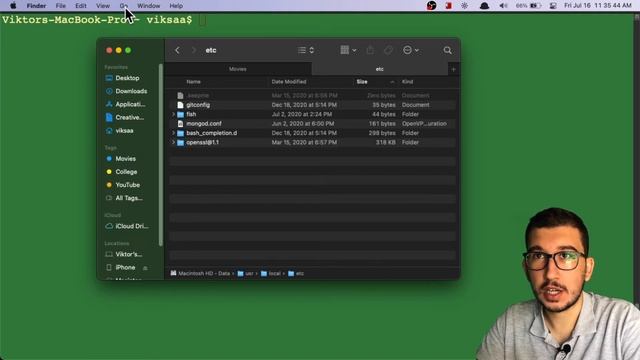Open Creative Cloud folder in sidebar

click(x=129, y=117)
